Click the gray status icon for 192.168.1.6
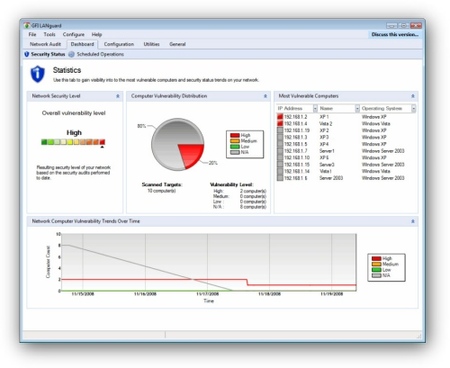450x368 pixels. [280, 178]
